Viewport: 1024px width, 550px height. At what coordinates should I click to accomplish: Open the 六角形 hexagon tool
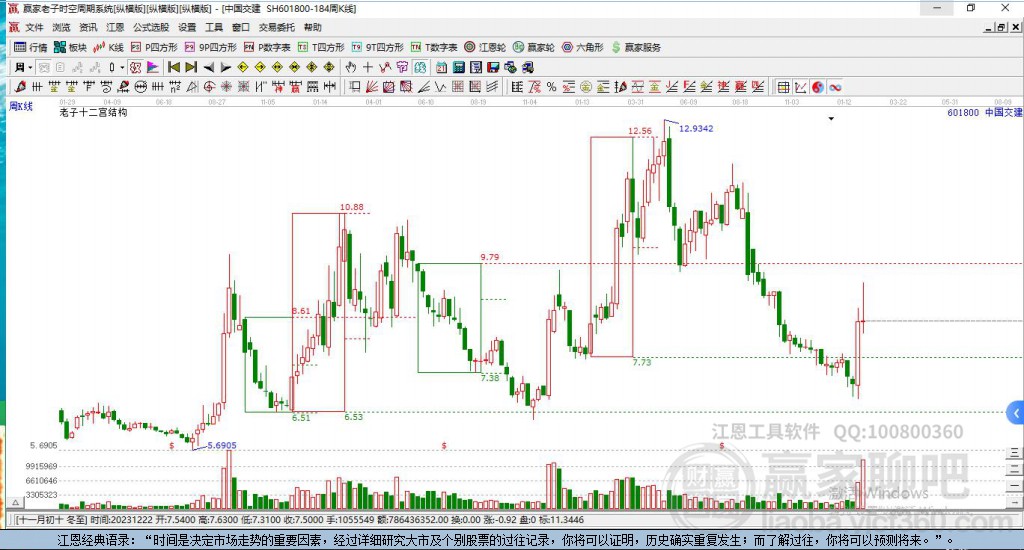coord(583,47)
